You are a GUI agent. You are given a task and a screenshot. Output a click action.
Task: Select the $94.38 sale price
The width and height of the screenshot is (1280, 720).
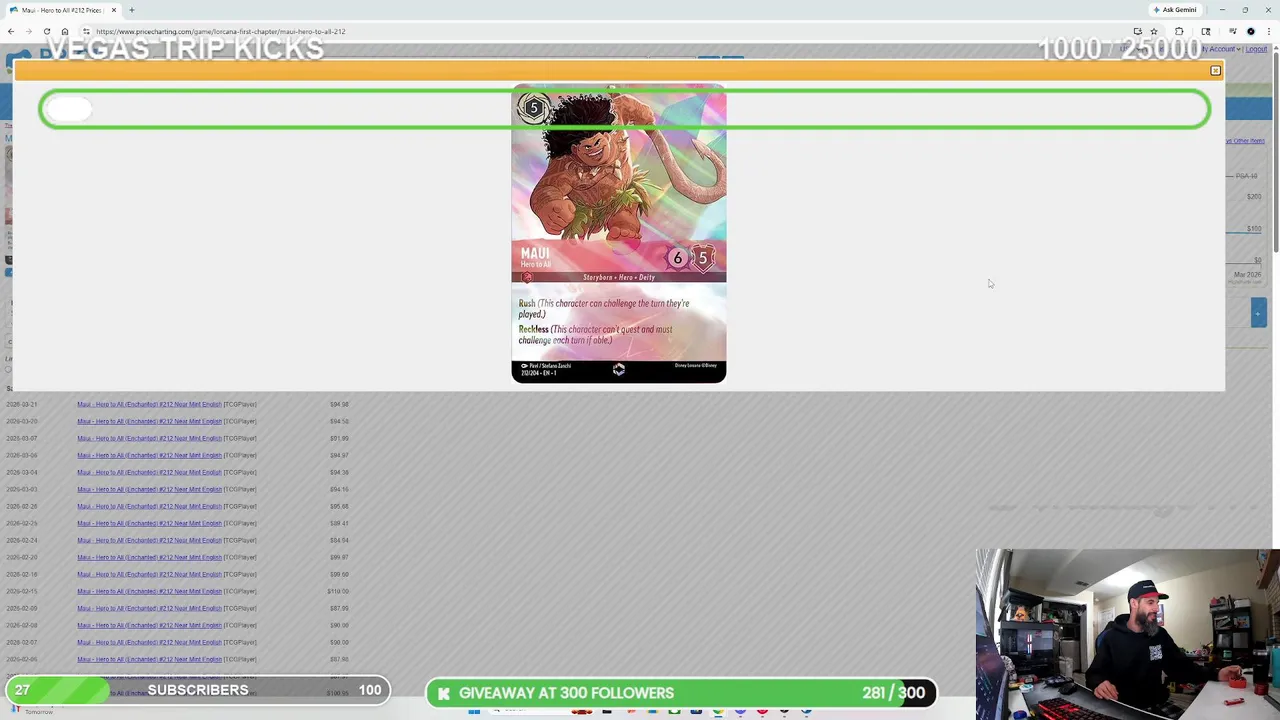tap(339, 472)
